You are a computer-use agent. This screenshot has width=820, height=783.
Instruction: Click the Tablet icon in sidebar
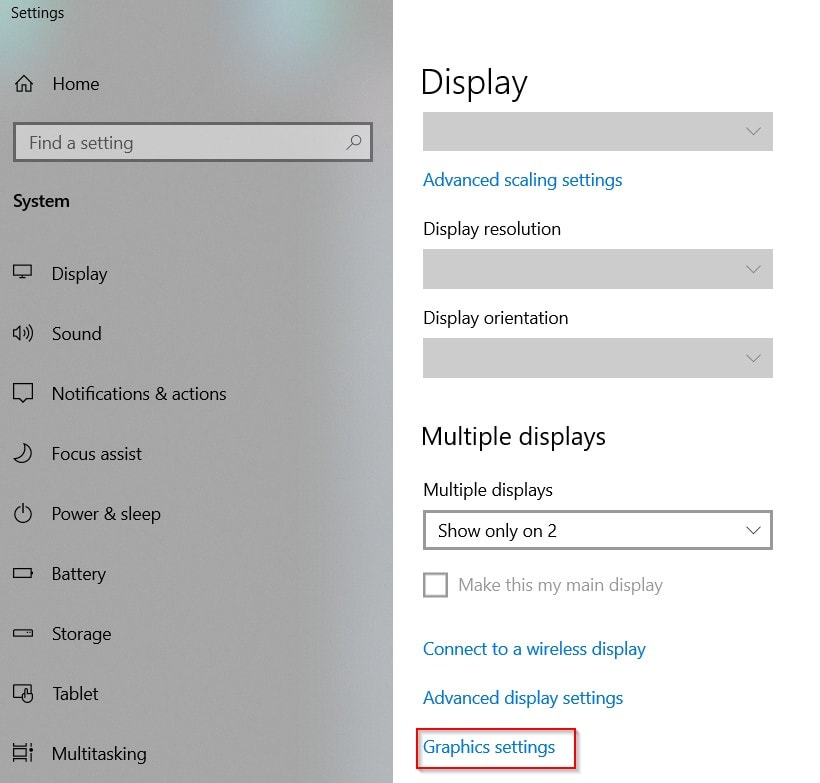point(23,694)
